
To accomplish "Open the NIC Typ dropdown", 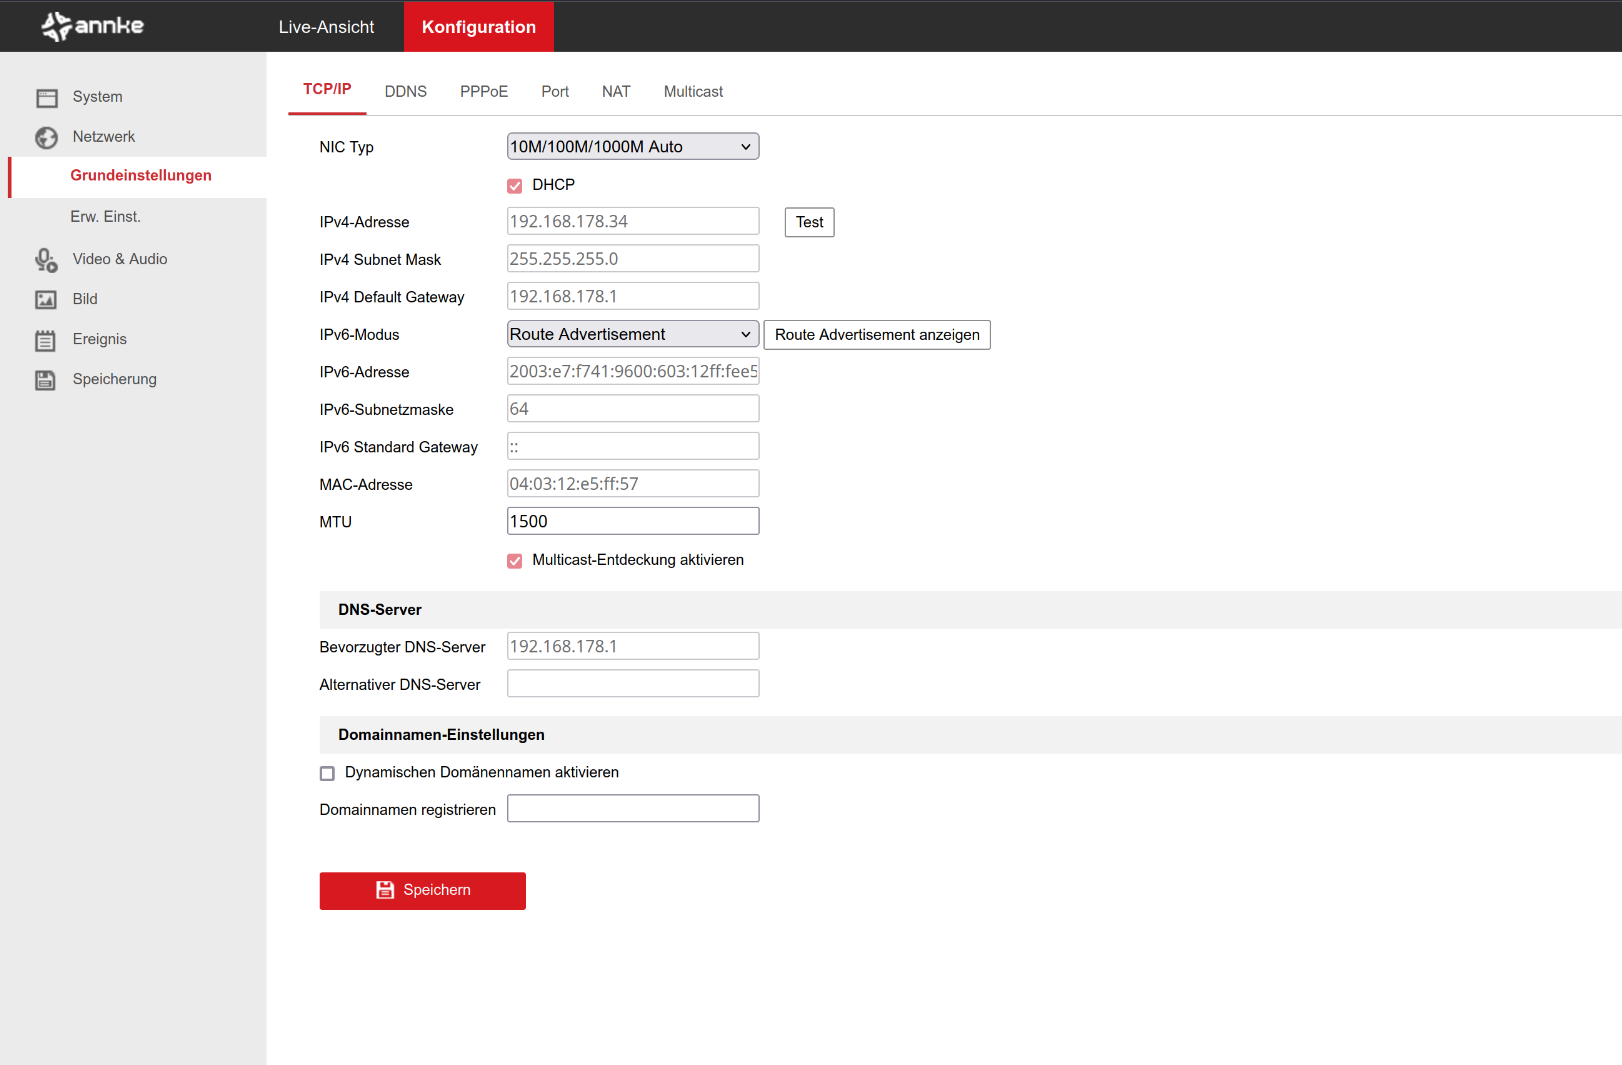I will tap(632, 147).
